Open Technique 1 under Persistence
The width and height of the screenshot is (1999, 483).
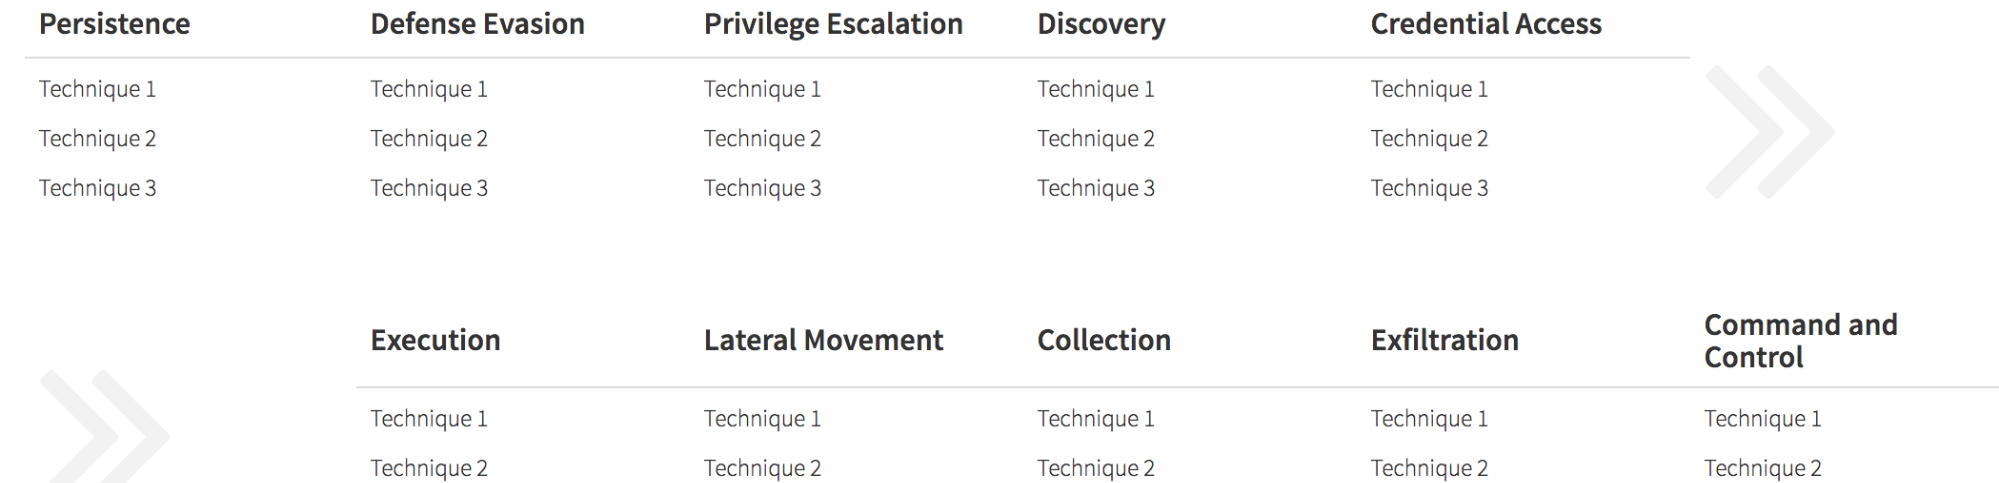click(x=97, y=89)
